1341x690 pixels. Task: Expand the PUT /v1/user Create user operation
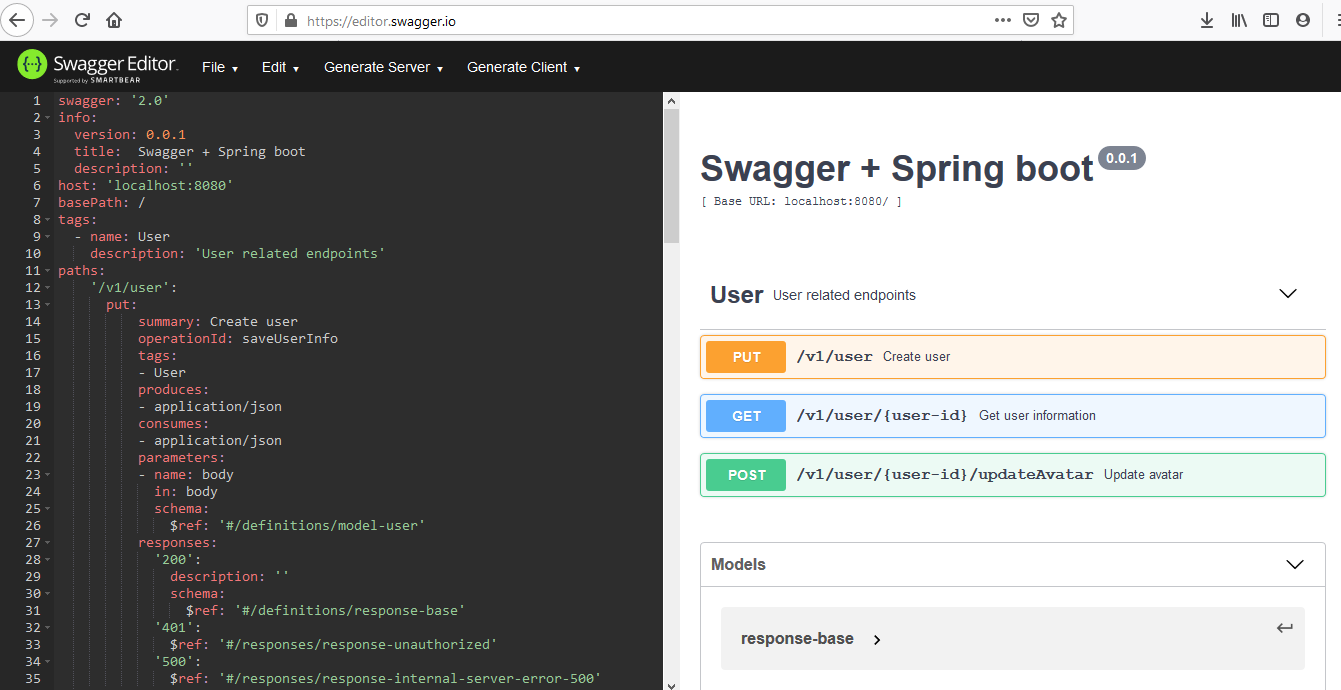[1012, 357]
